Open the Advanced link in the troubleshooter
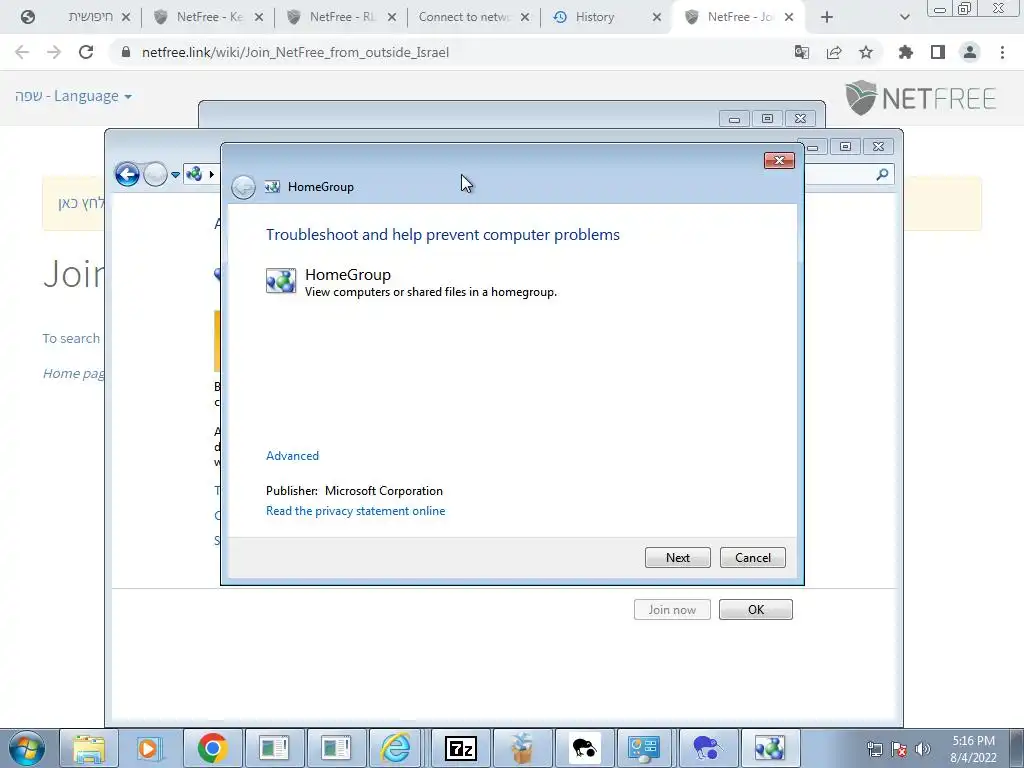This screenshot has height=768, width=1024. (x=292, y=456)
